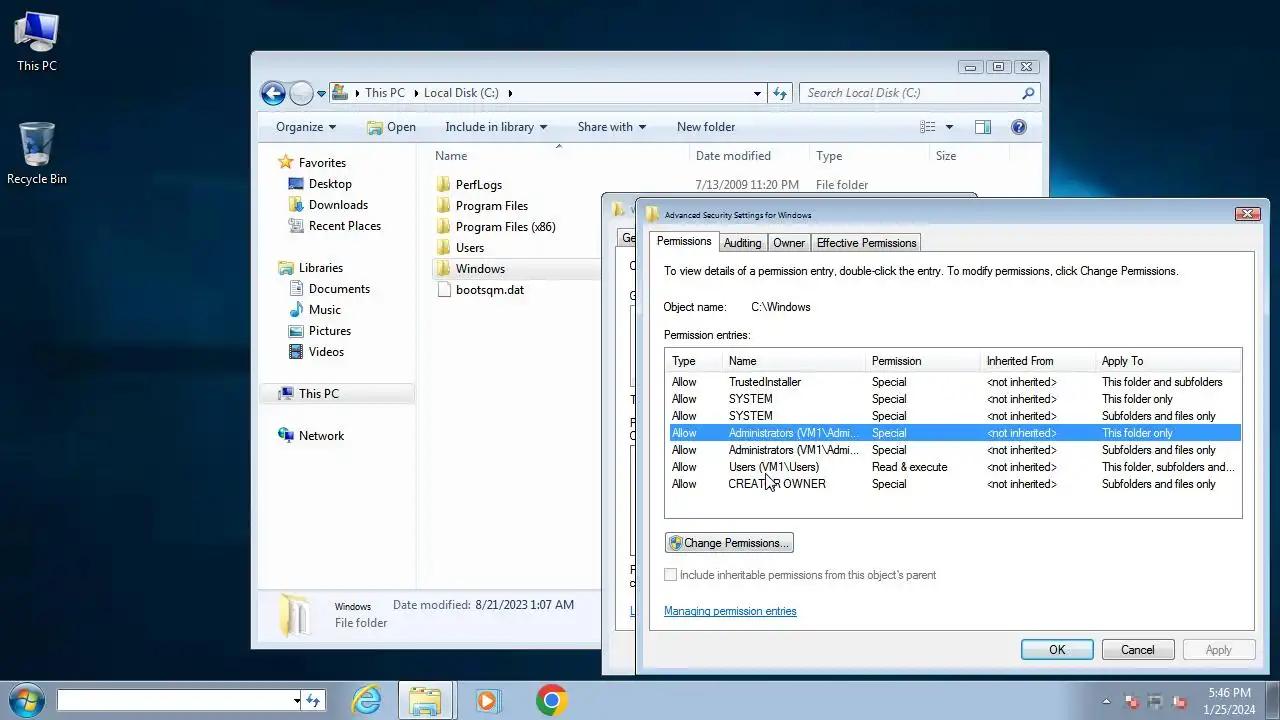The height and width of the screenshot is (720, 1280).
Task: Launch Internet Explorer from taskbar
Action: coord(367,700)
